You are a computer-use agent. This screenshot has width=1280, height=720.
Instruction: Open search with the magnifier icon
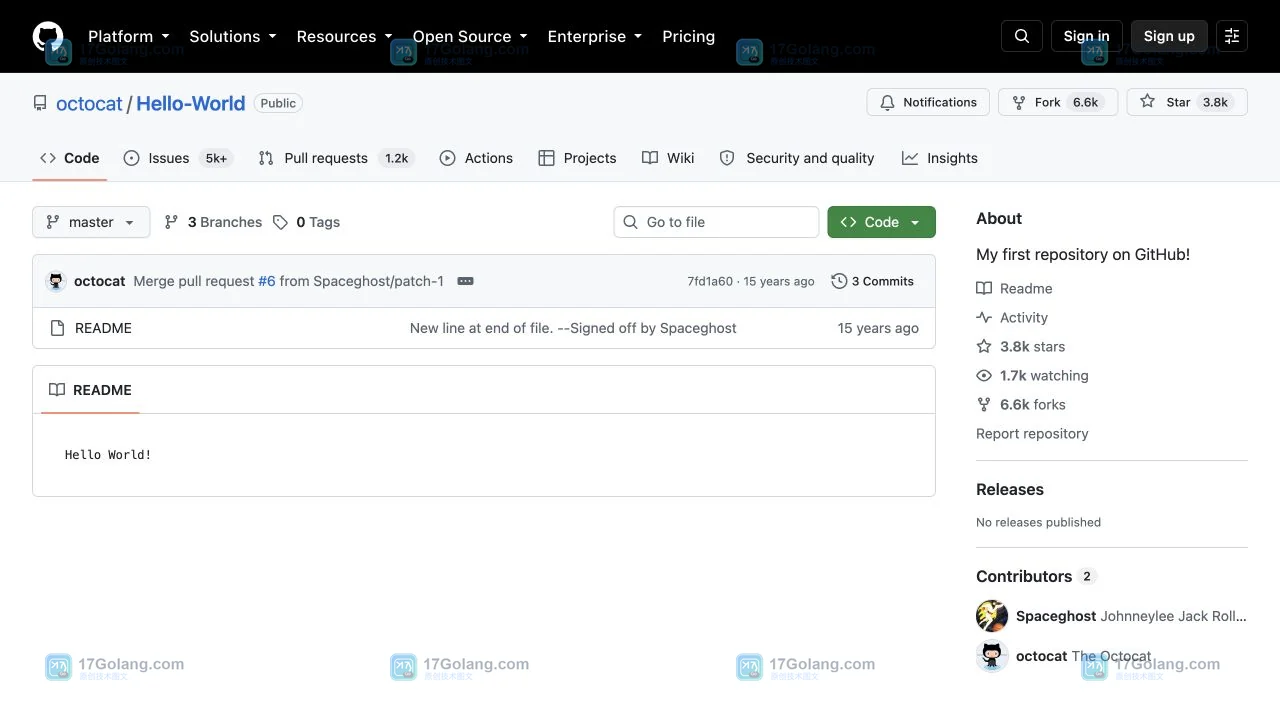pos(1022,36)
